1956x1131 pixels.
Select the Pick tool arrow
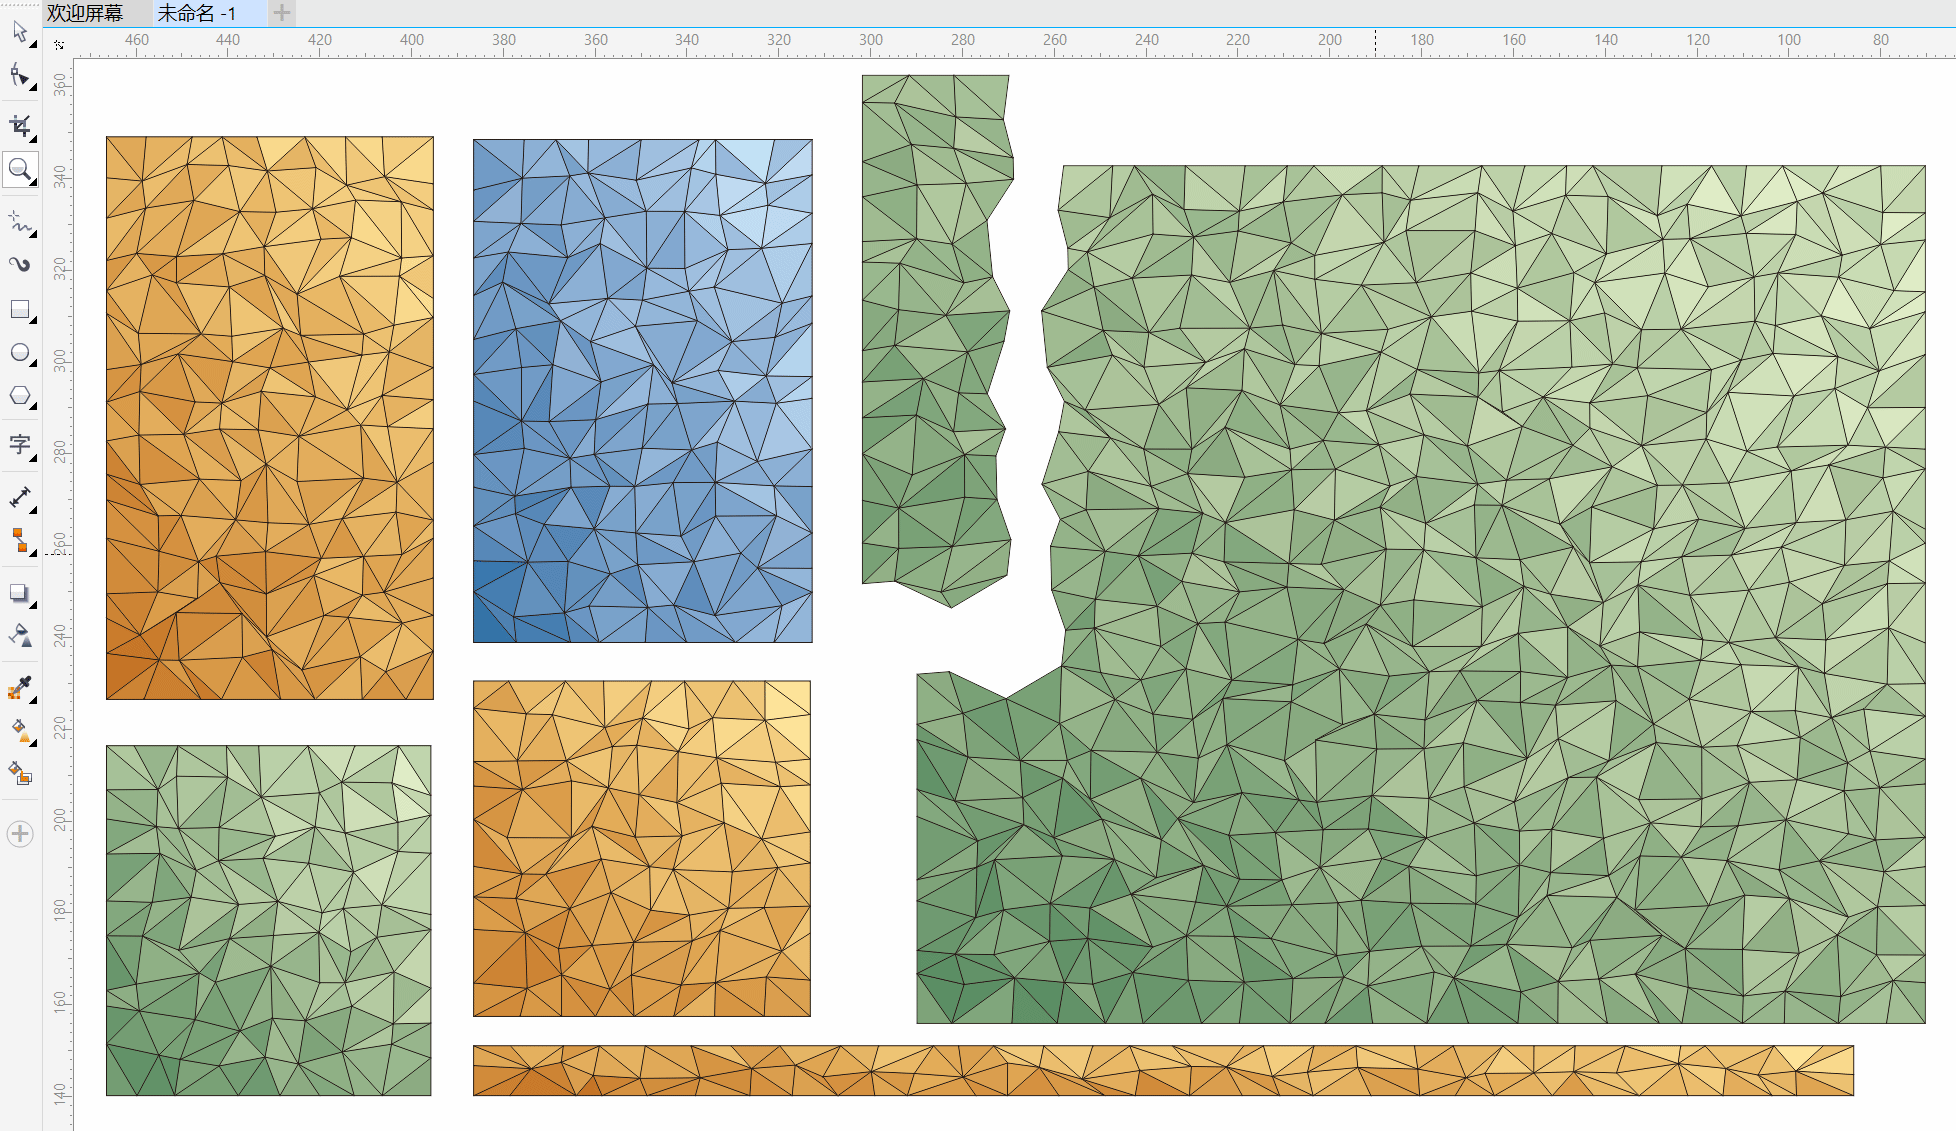(19, 32)
